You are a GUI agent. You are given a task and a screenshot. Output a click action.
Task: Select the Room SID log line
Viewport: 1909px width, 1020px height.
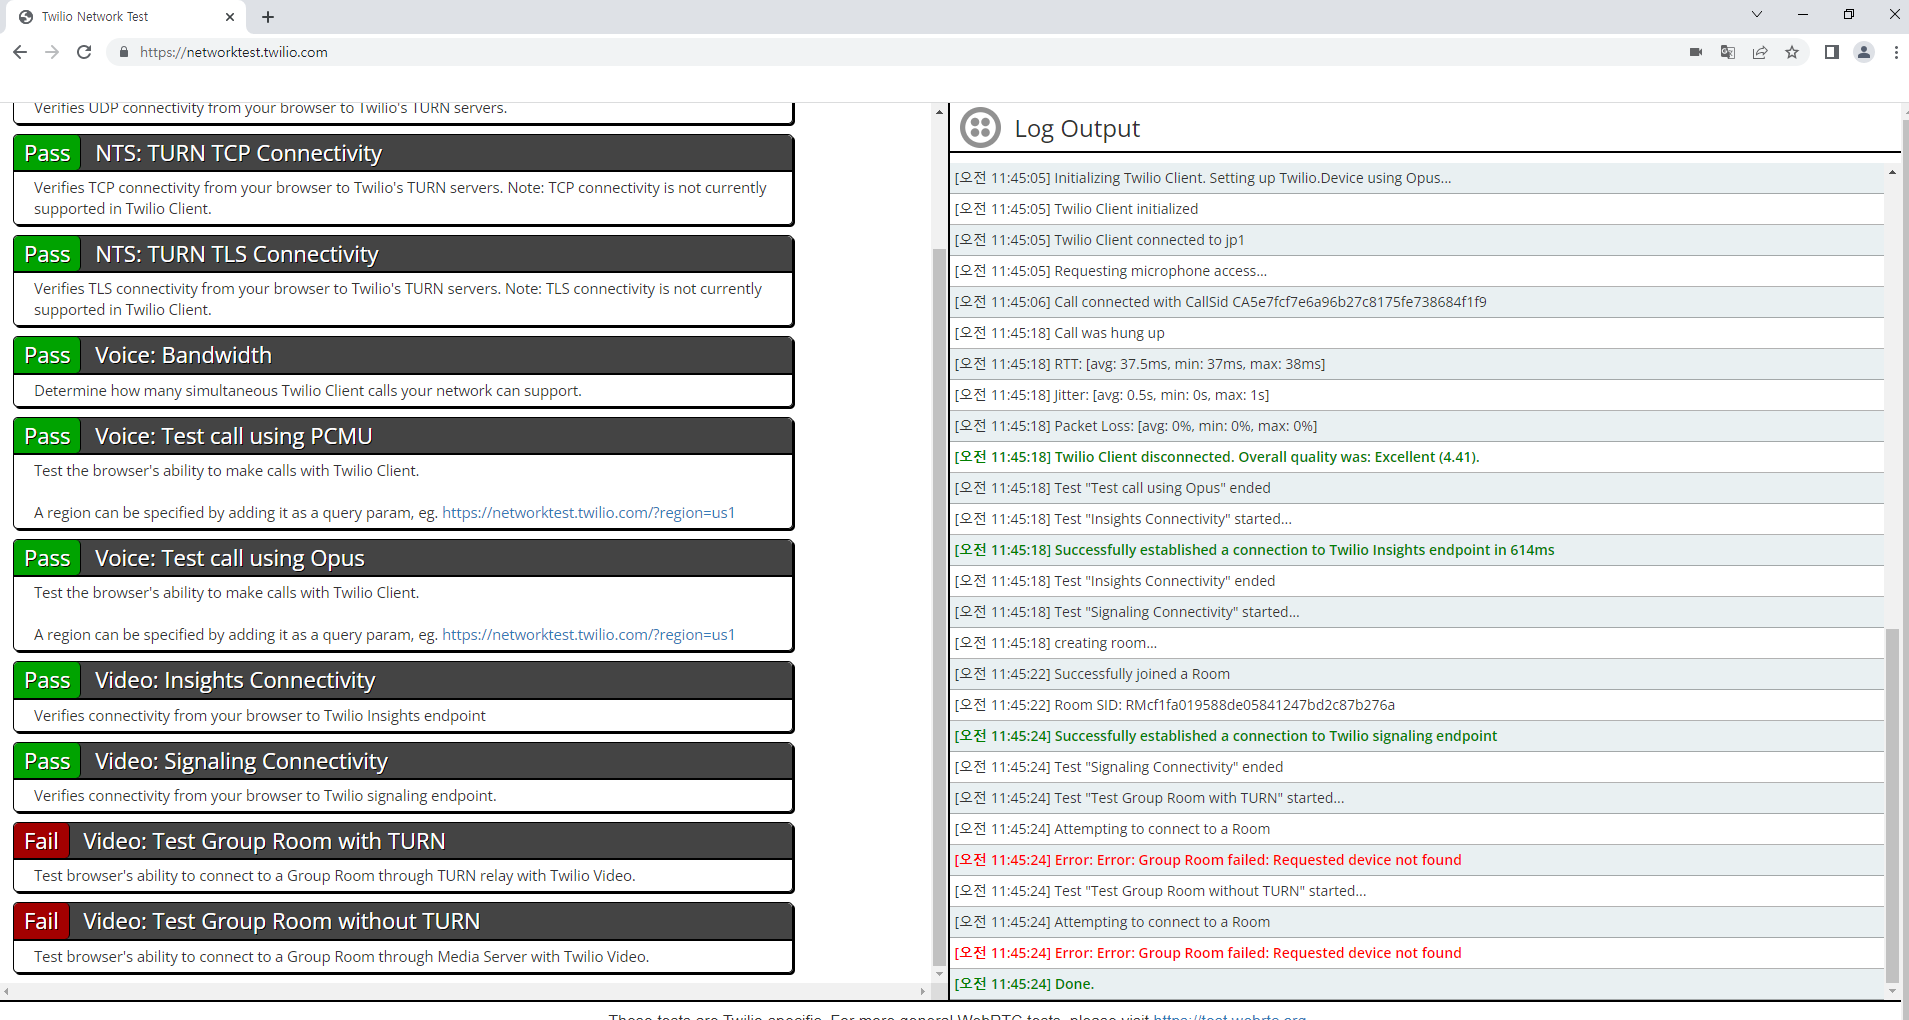pyautogui.click(x=1418, y=705)
